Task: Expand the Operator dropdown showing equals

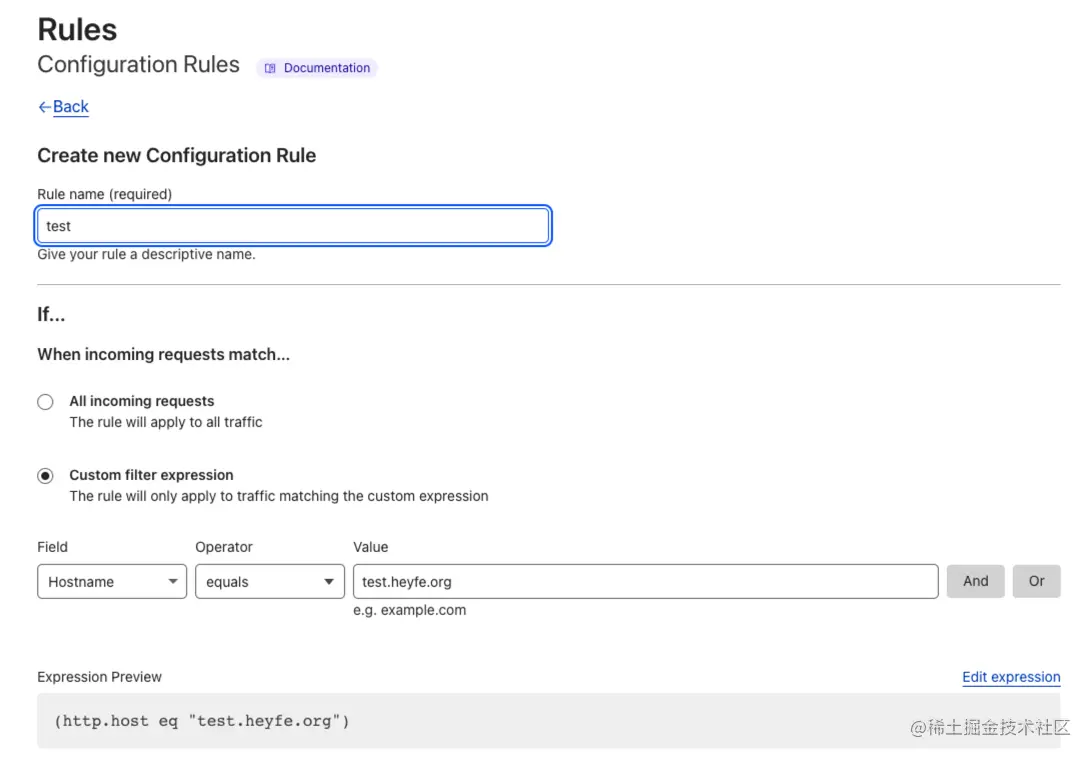Action: tap(268, 581)
